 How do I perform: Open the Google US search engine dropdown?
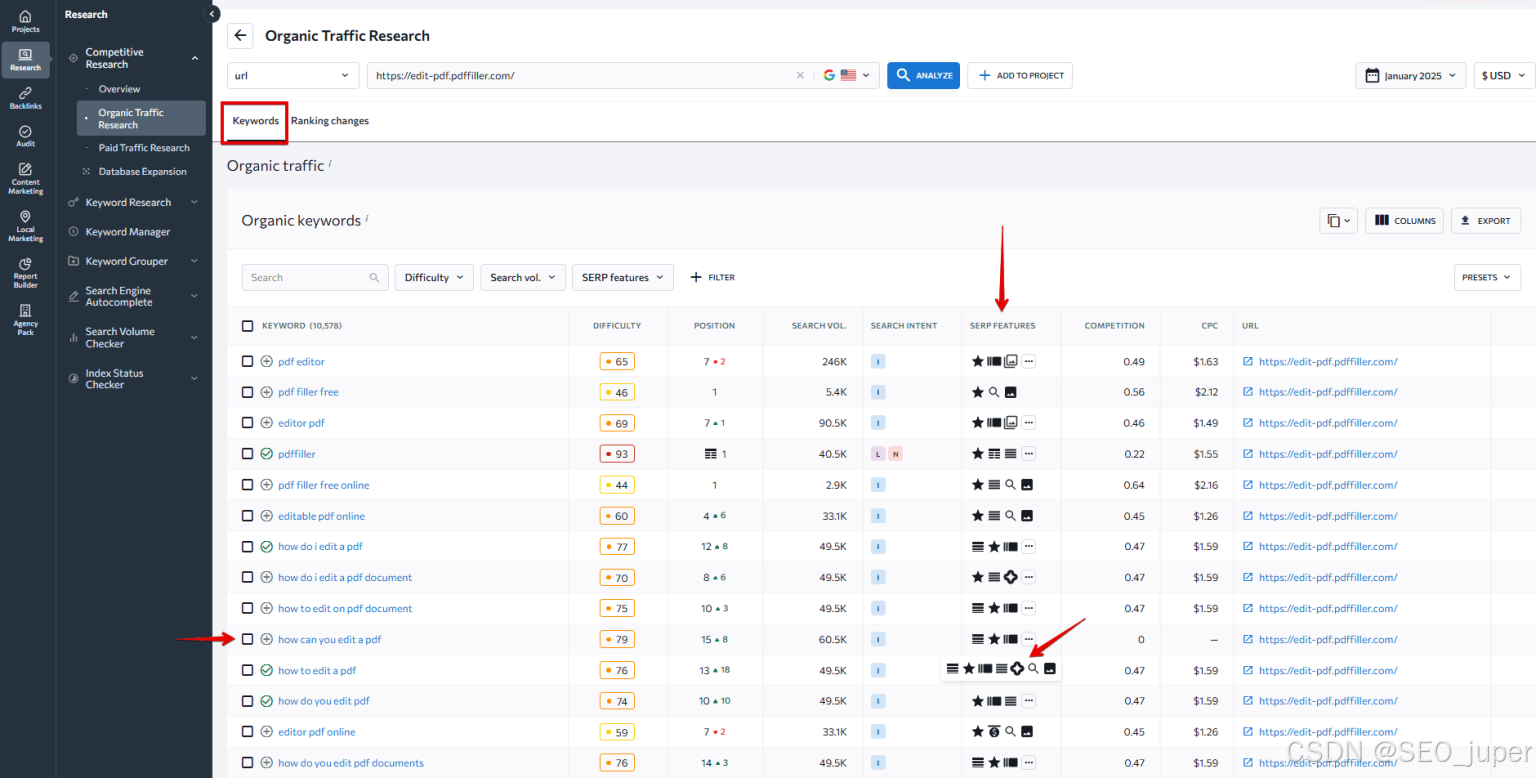click(x=846, y=75)
